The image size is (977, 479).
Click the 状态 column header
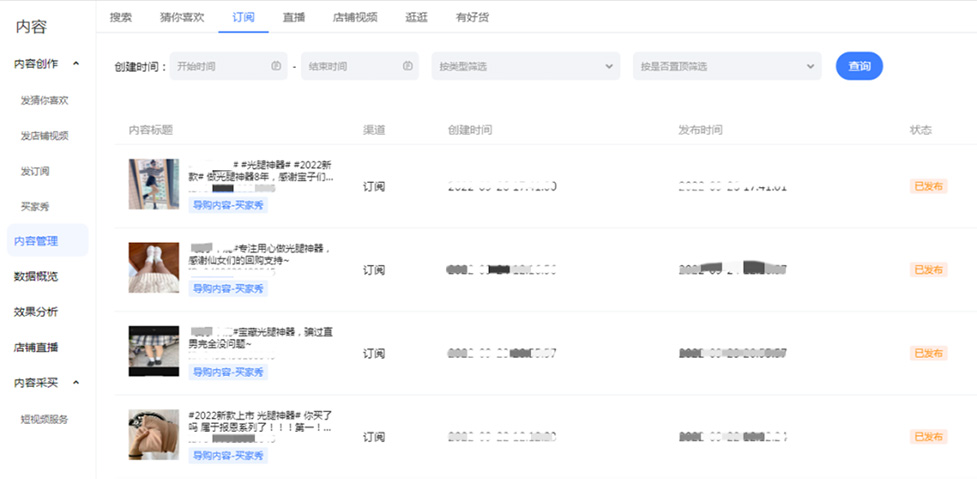pos(921,130)
